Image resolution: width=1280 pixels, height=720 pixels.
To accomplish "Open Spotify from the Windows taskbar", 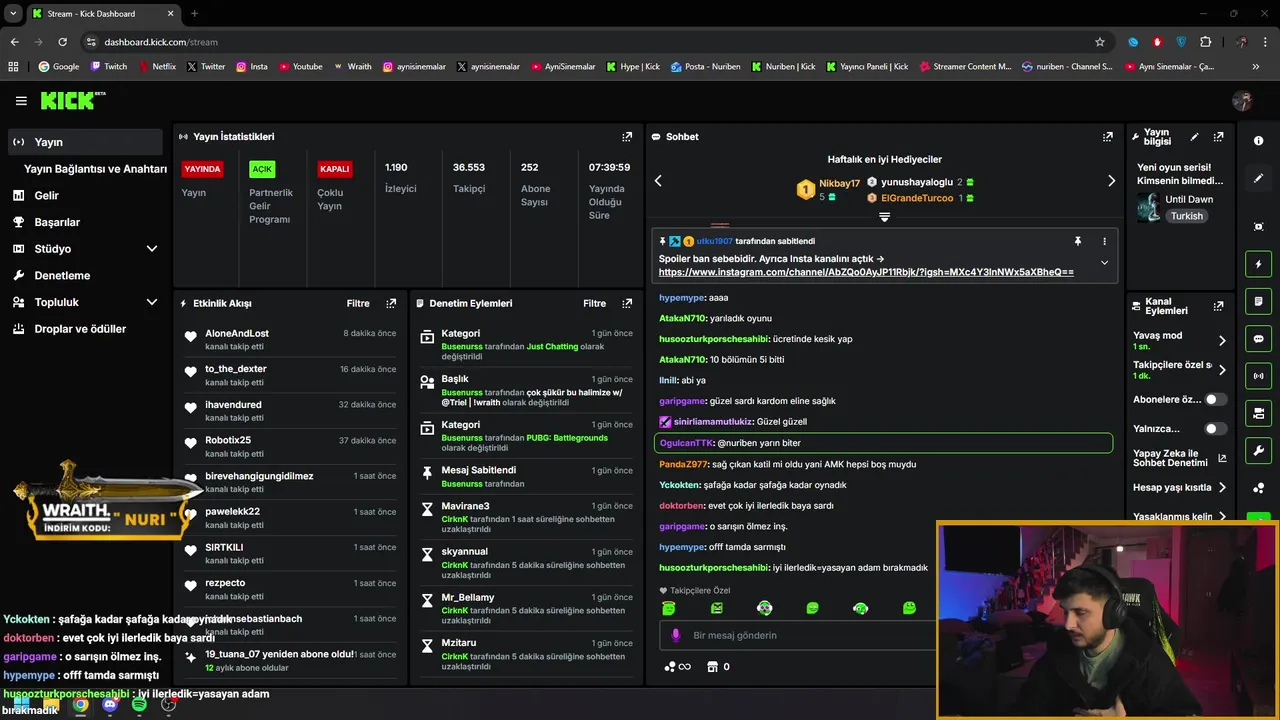I will tap(139, 705).
